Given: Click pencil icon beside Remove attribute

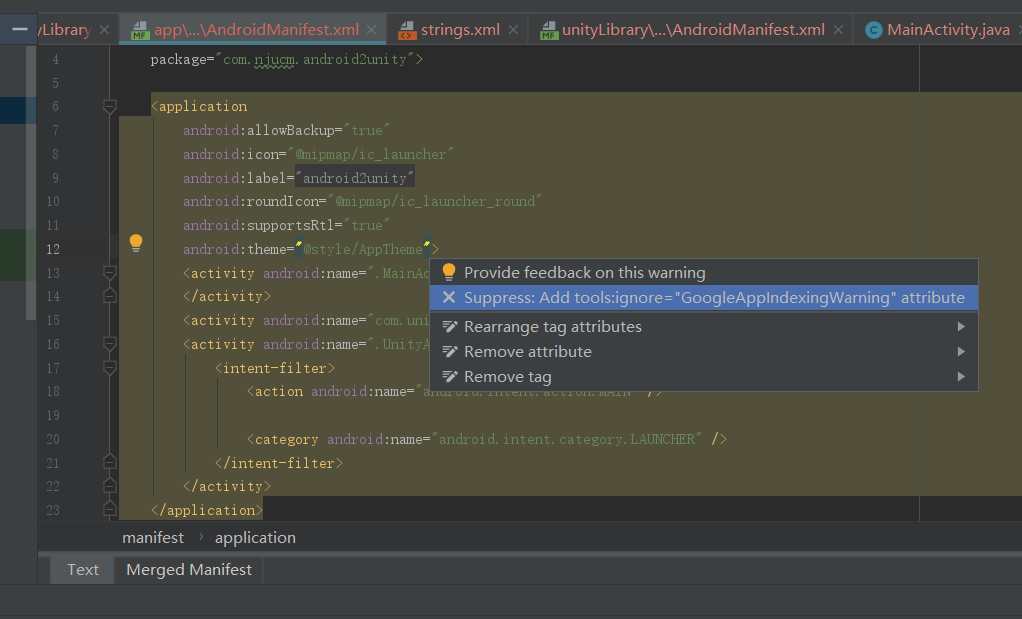Looking at the screenshot, I should 450,352.
